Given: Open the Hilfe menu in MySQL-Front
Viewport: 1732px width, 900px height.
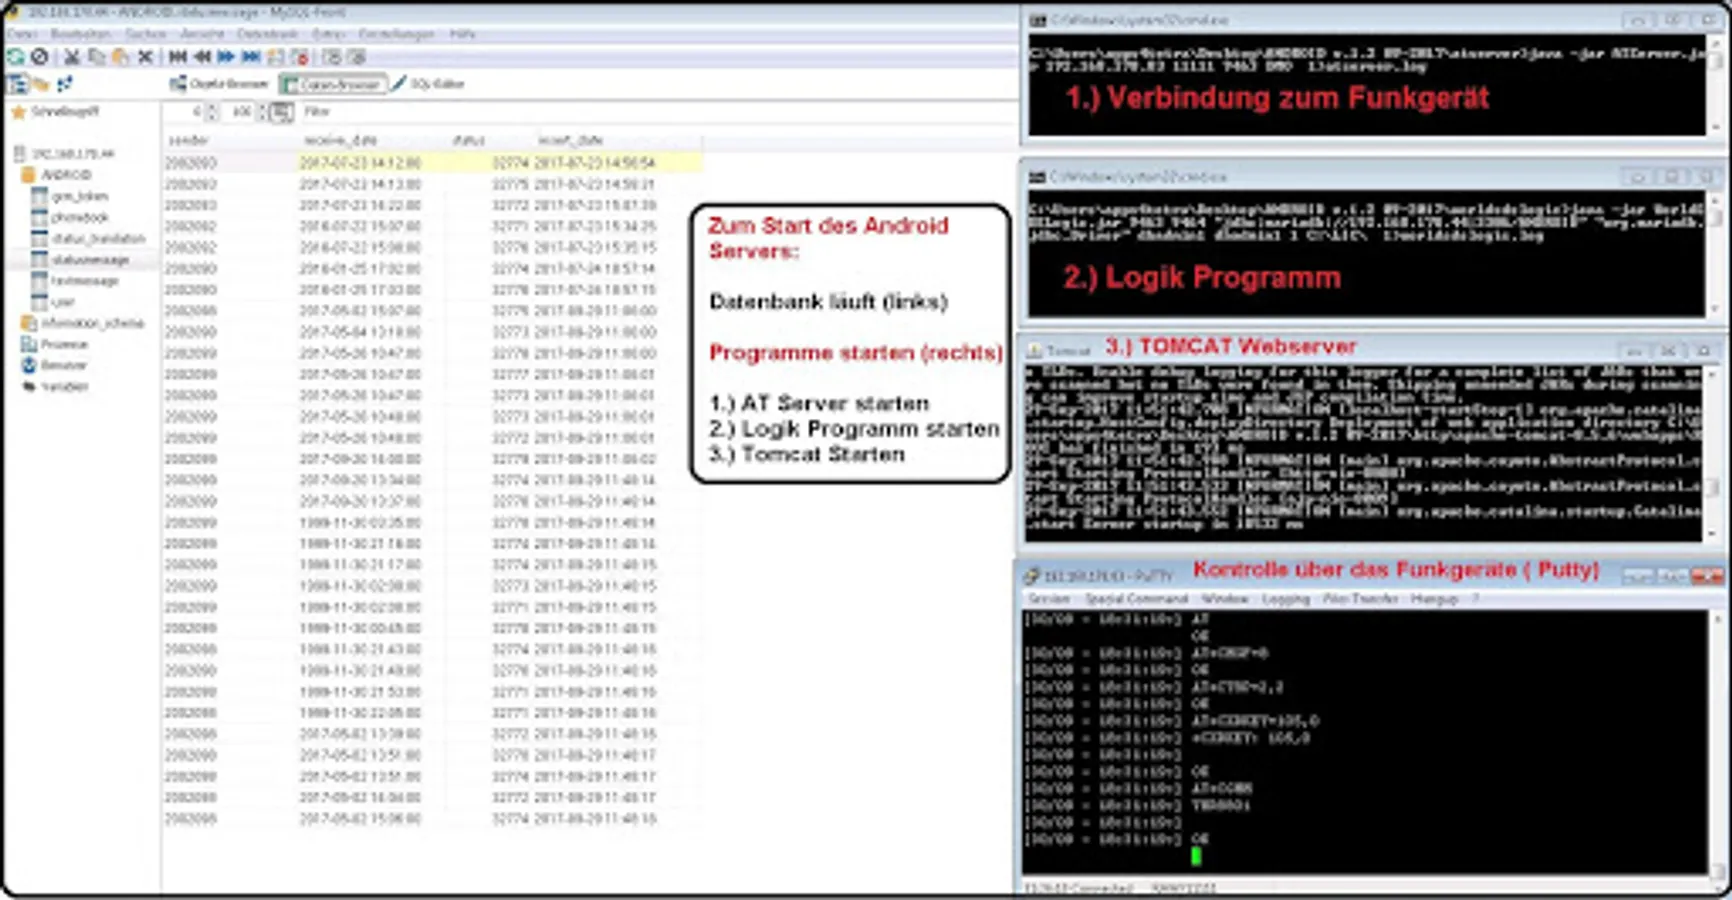Looking at the screenshot, I should pos(462,34).
